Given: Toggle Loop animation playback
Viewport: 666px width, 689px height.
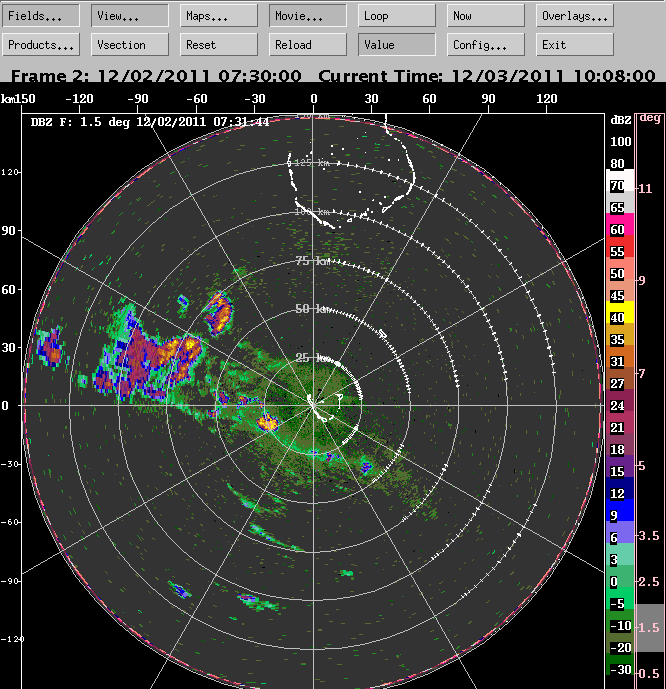Looking at the screenshot, I should [397, 16].
